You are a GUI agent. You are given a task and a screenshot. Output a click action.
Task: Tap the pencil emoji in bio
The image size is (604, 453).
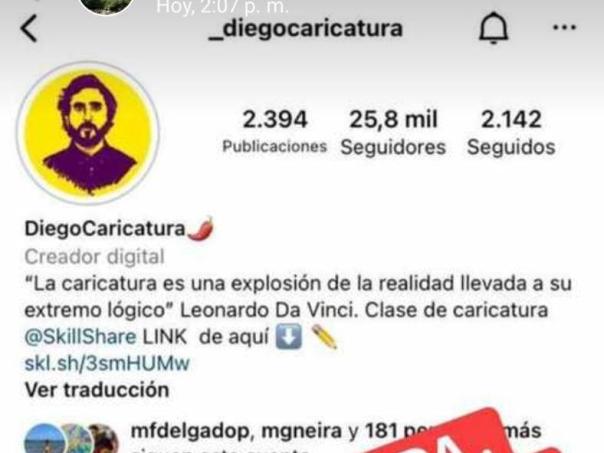coord(324,337)
